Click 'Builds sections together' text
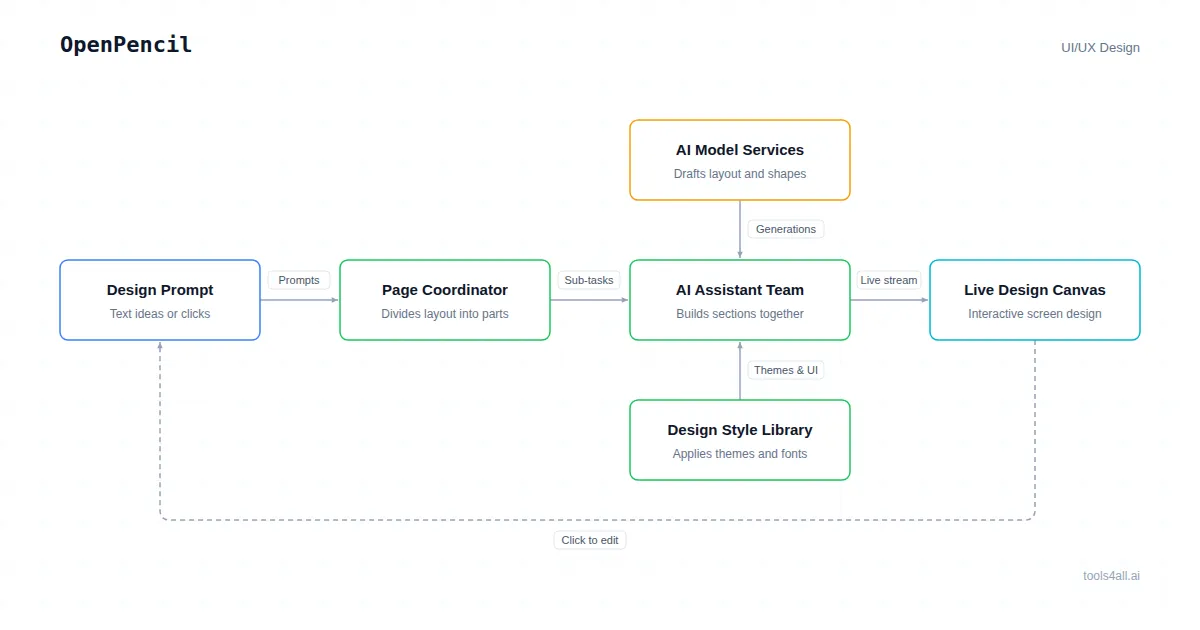Image resolution: width=1200 pixels, height=630 pixels. (x=740, y=314)
